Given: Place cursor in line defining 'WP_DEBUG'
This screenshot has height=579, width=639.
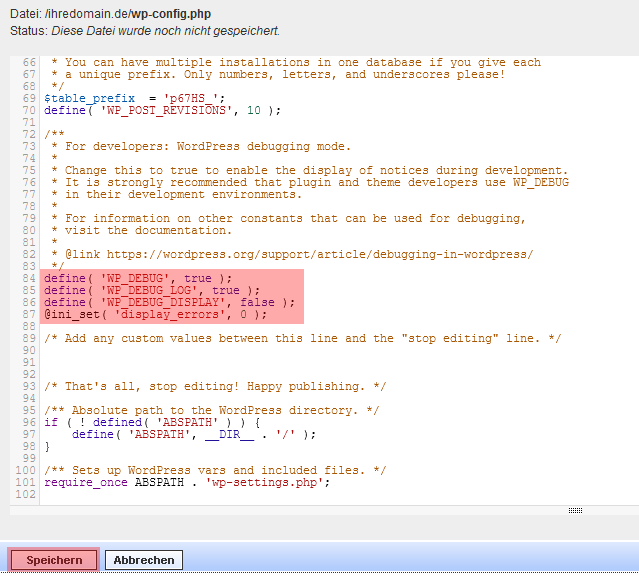Looking at the screenshot, I should pos(138,278).
